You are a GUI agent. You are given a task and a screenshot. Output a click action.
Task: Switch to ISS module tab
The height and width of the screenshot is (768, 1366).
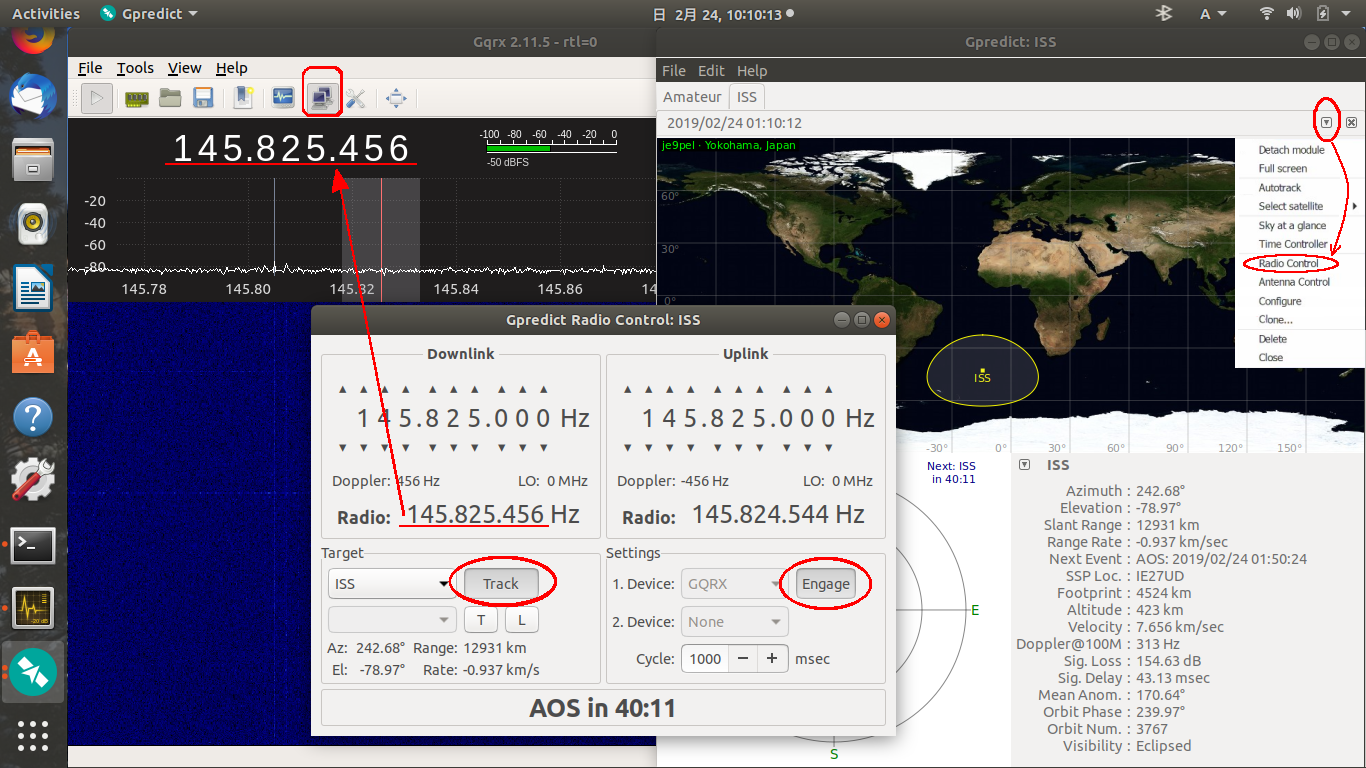pyautogui.click(x=747, y=97)
